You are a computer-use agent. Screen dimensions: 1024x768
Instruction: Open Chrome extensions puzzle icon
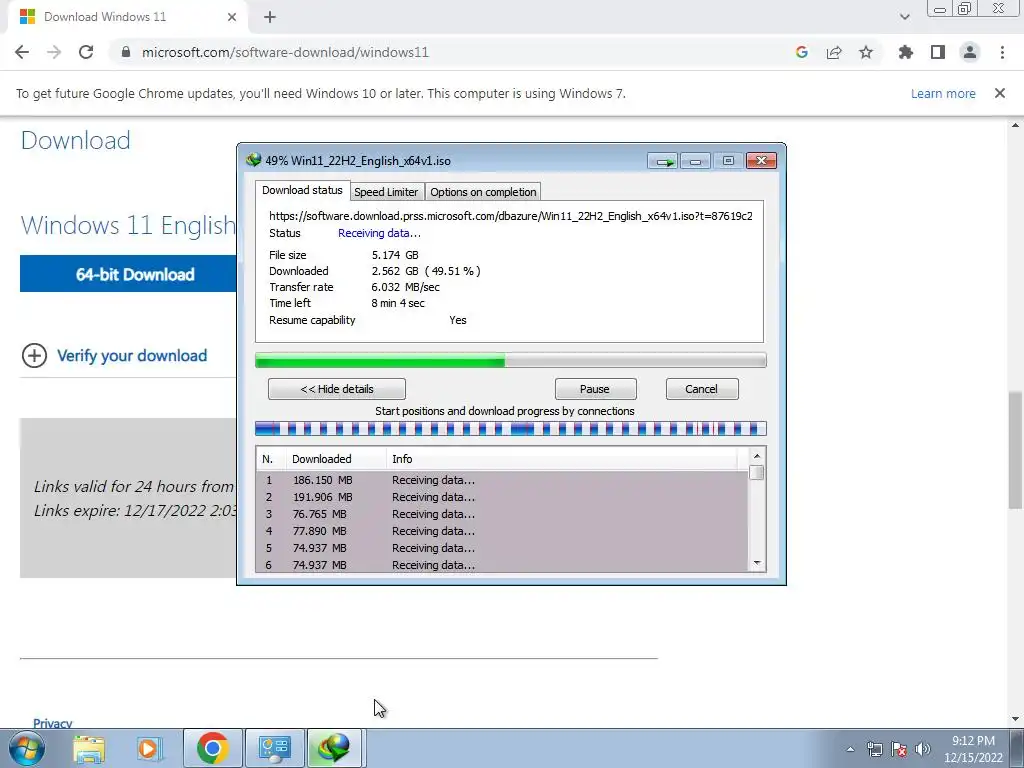906,52
